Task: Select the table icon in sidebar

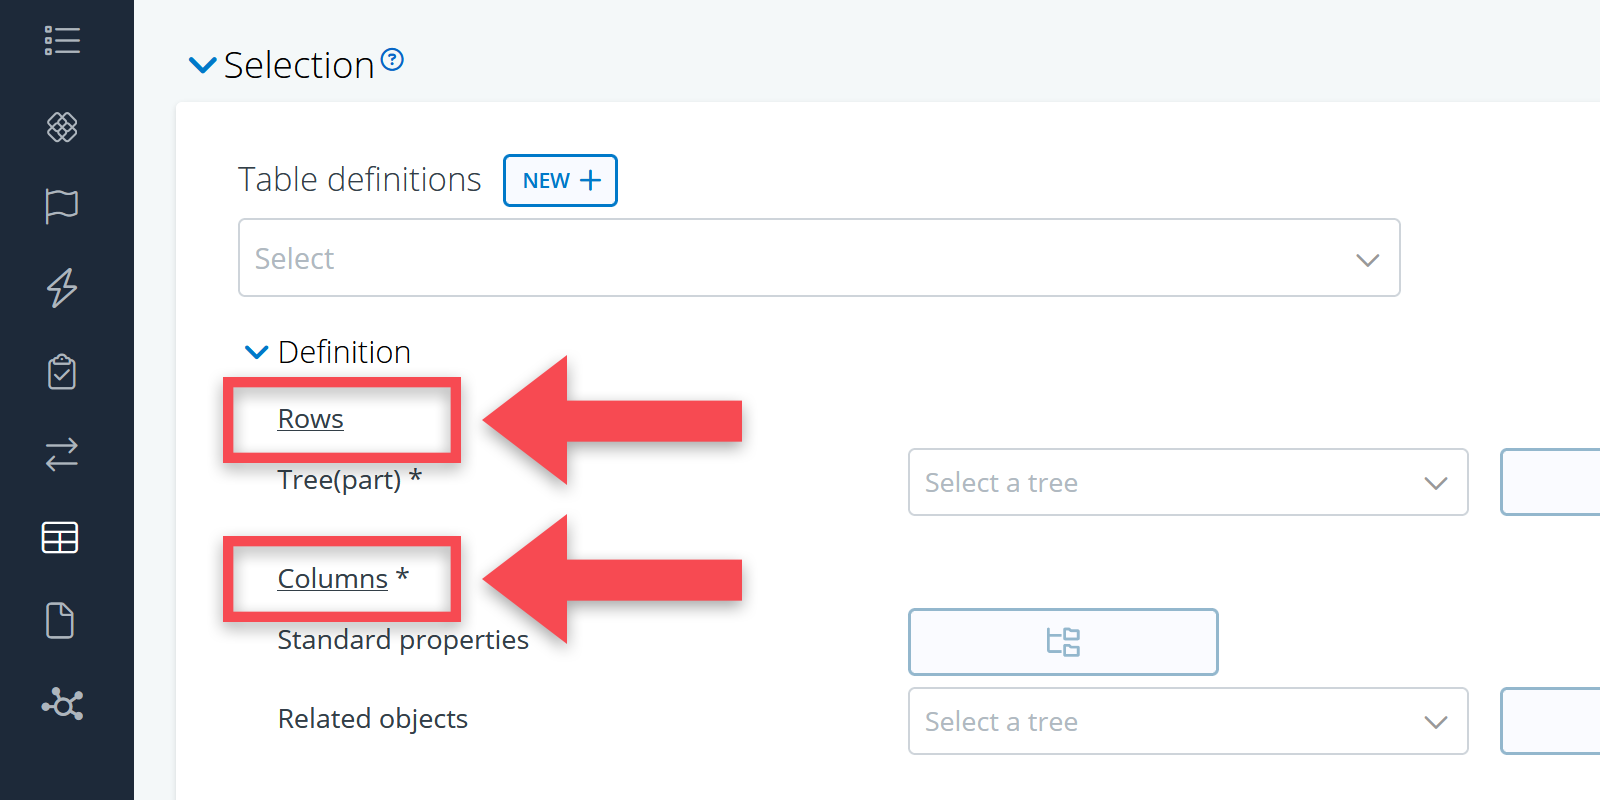Action: click(x=60, y=538)
